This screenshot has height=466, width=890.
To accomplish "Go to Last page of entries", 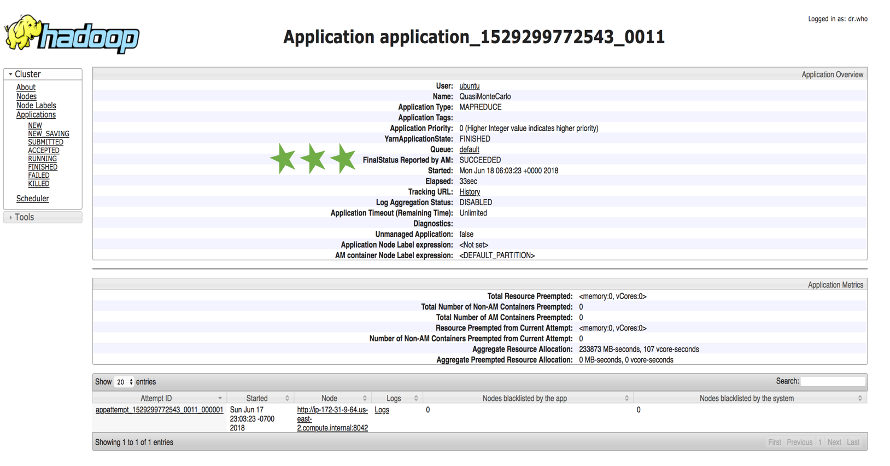I will point(853,442).
